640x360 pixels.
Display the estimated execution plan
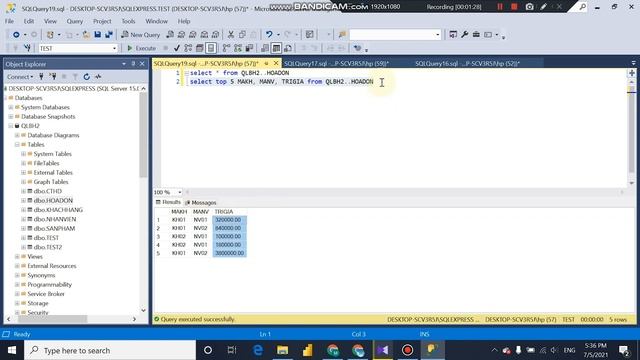pos(188,48)
